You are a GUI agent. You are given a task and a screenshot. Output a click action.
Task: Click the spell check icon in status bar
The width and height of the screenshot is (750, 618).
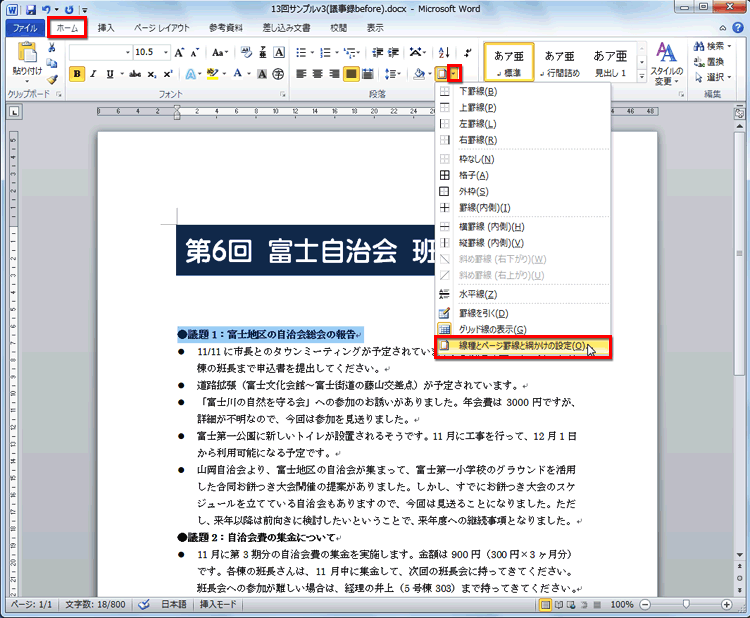point(144,605)
